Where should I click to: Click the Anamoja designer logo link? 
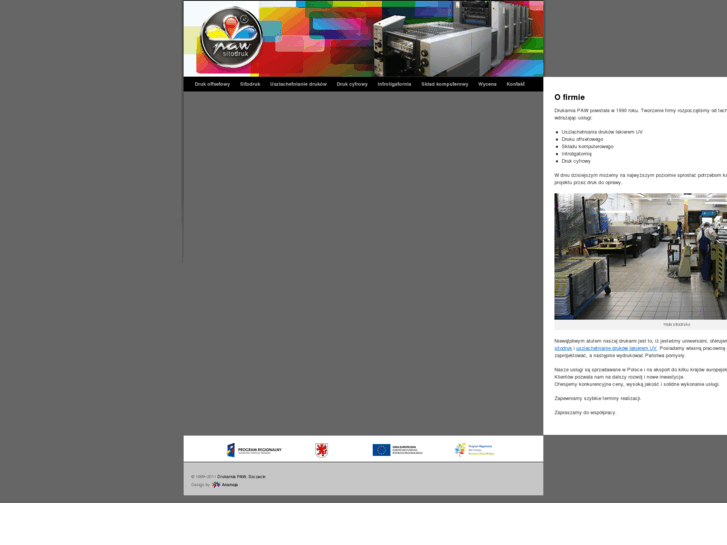(225, 485)
